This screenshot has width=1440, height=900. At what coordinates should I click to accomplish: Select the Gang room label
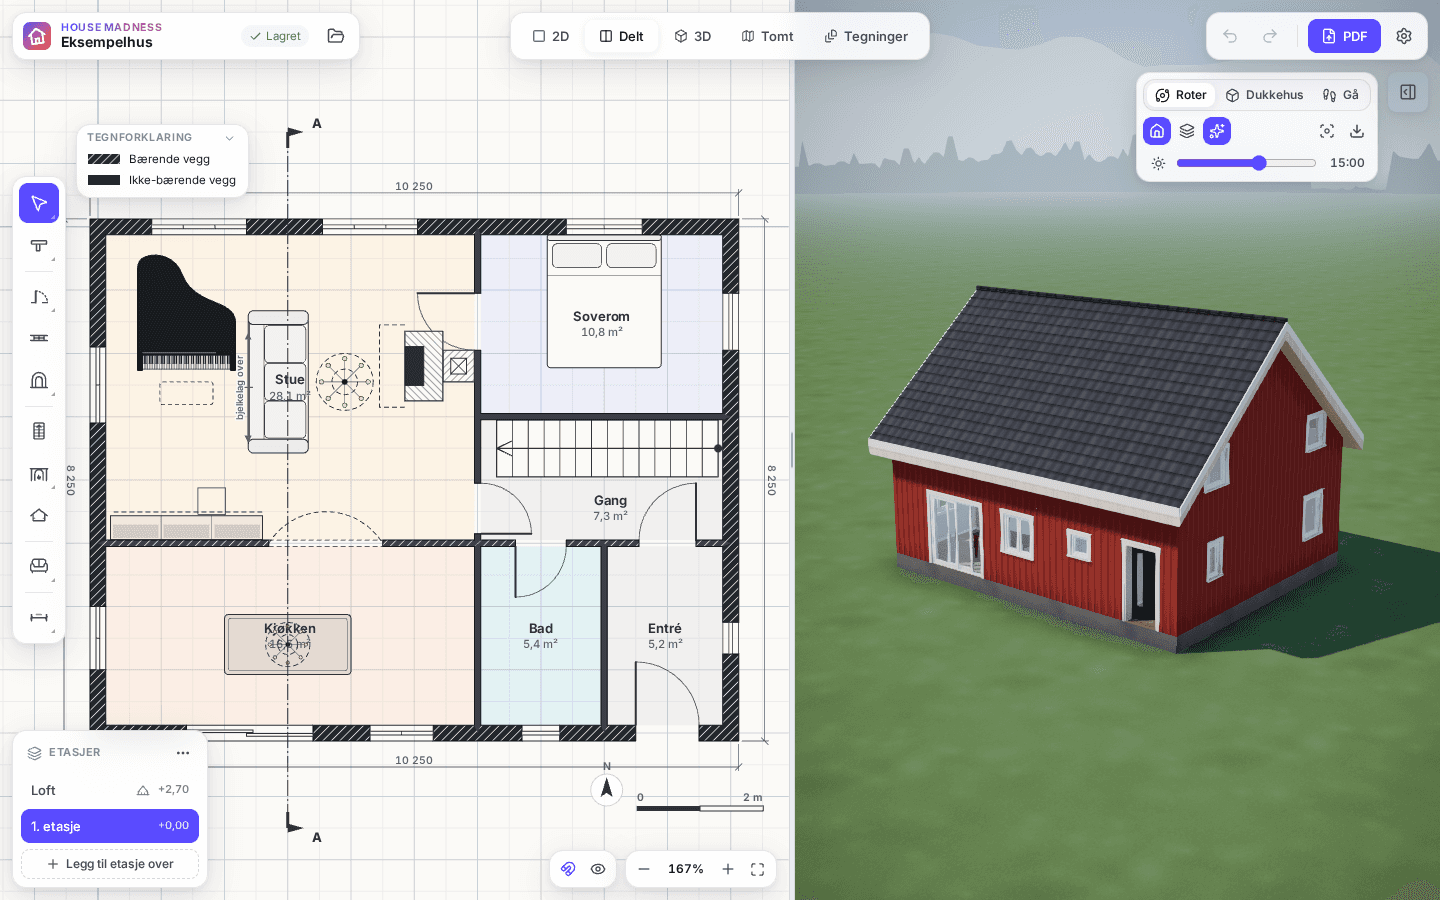(610, 501)
